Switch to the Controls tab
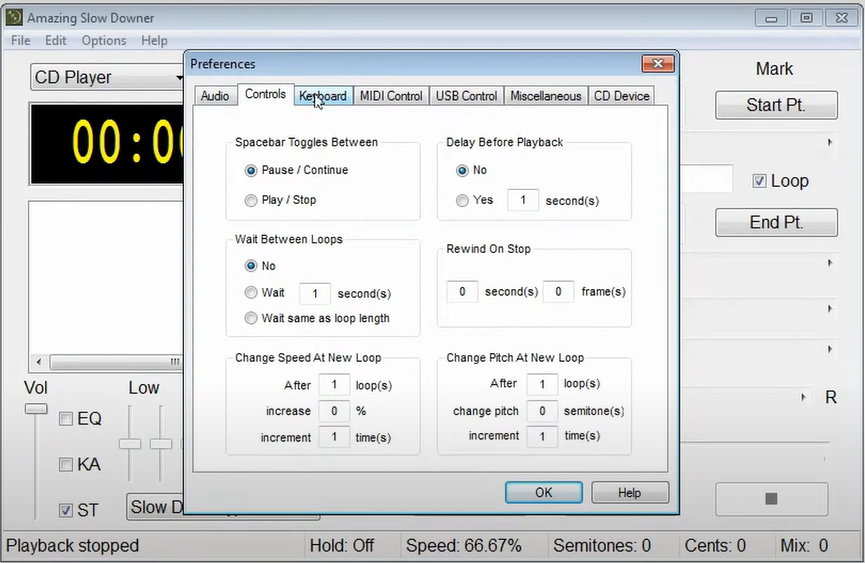The width and height of the screenshot is (865, 563). [x=265, y=94]
